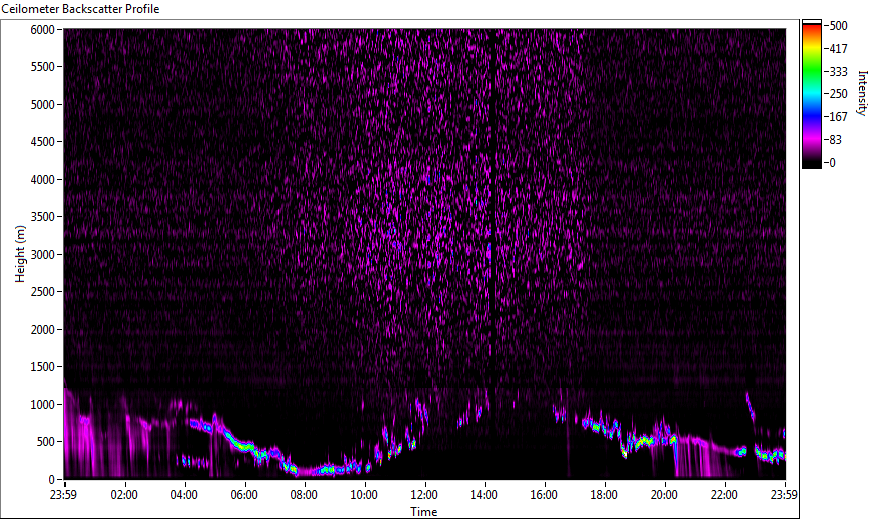This screenshot has height=519, width=872.
Task: Click the 2500 height axis value
Action: click(42, 292)
